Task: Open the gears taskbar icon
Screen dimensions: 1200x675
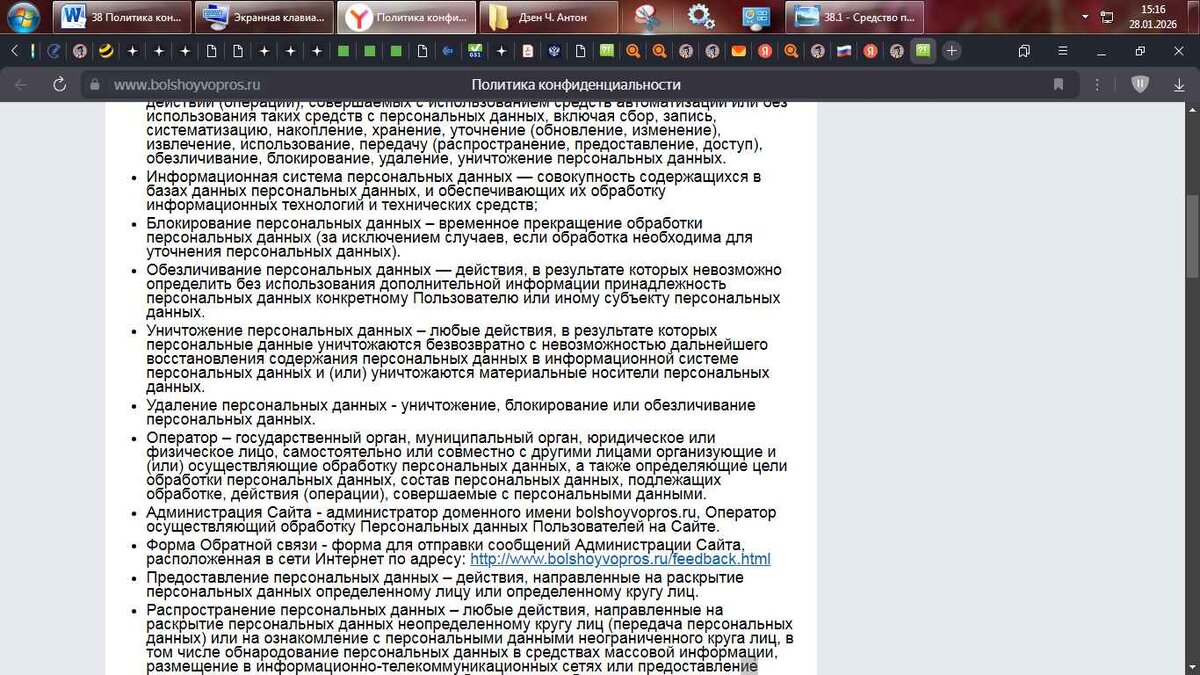Action: tap(701, 16)
